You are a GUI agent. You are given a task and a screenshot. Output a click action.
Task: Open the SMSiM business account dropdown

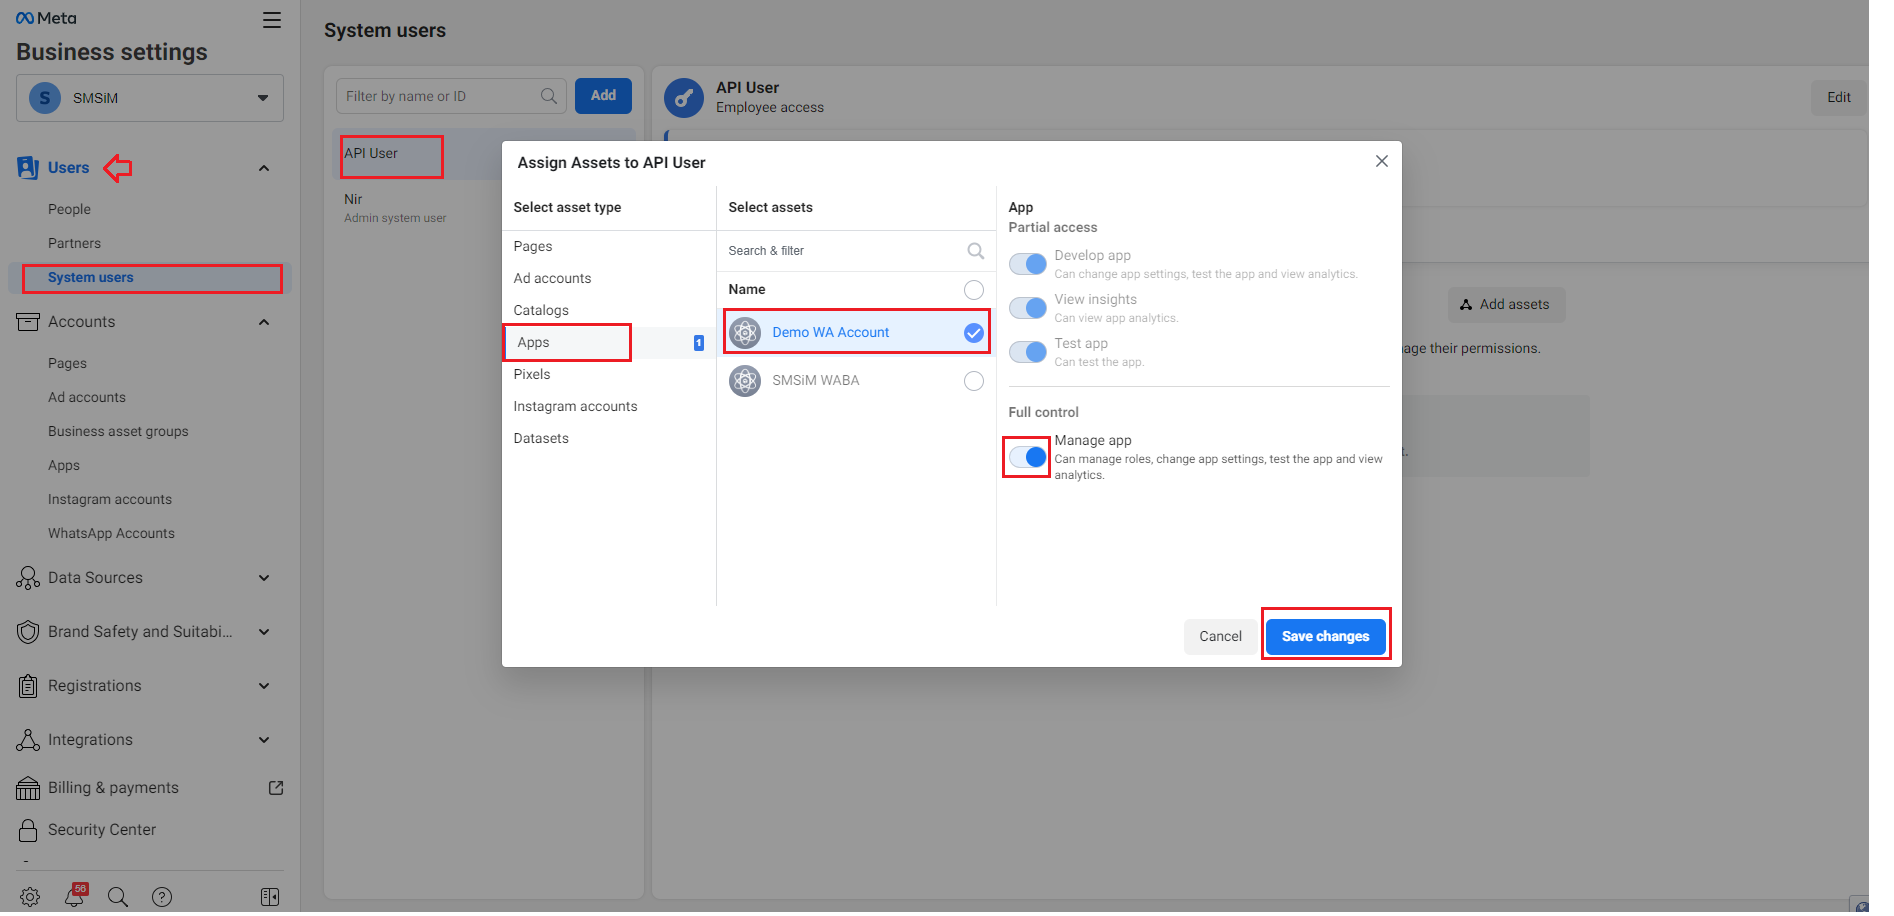coord(150,98)
